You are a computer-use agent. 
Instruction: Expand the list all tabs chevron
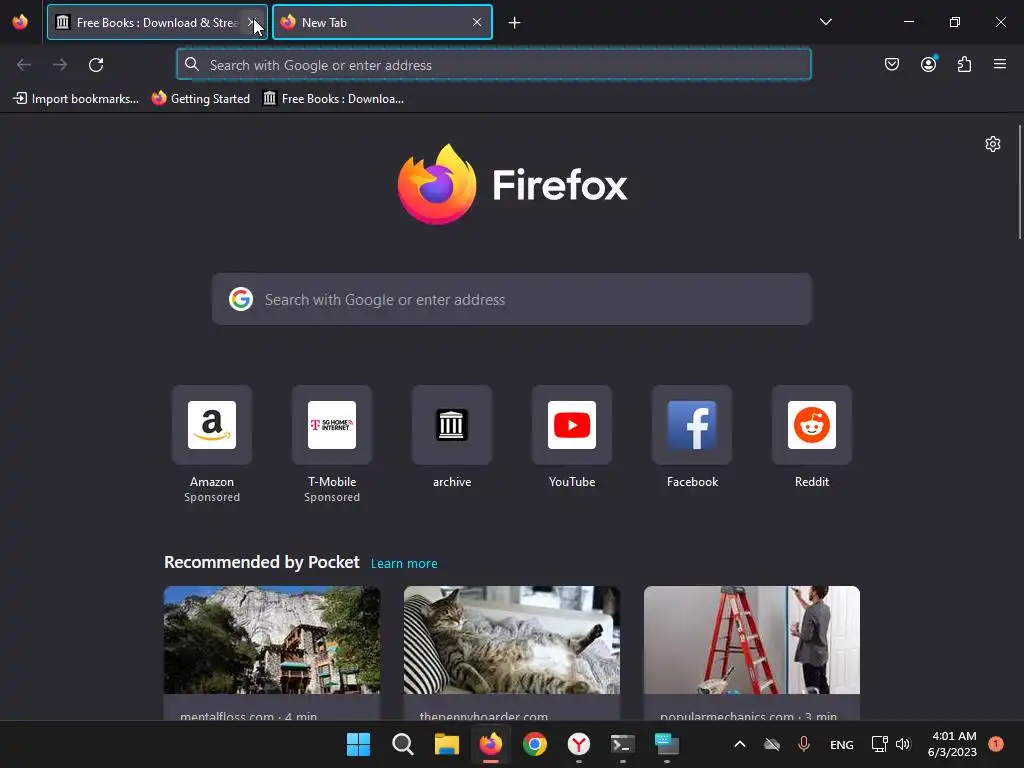pyautogui.click(x=825, y=22)
